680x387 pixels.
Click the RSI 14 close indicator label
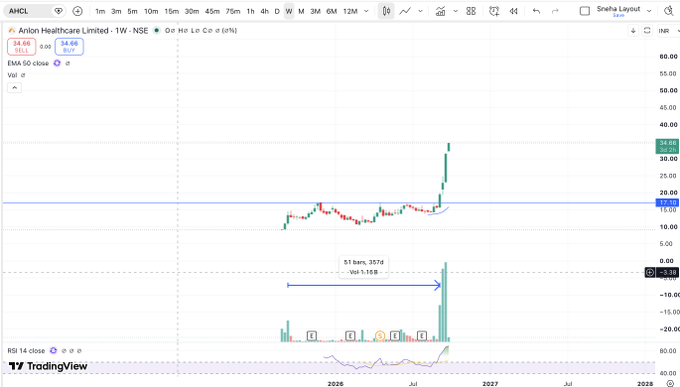(26, 351)
